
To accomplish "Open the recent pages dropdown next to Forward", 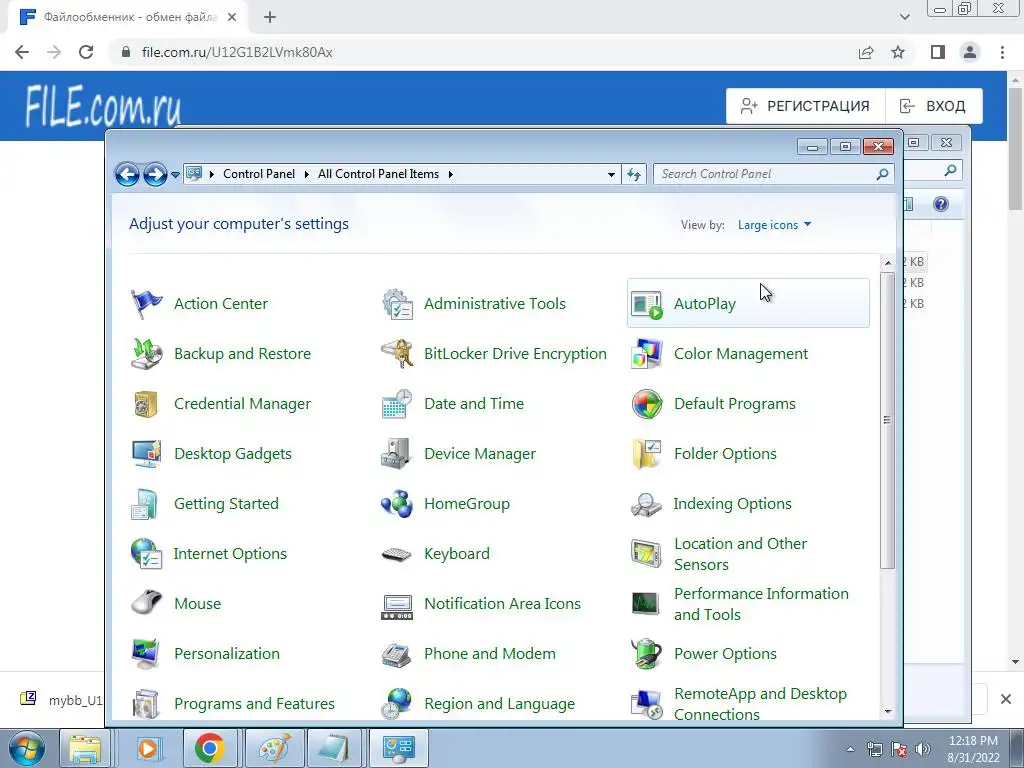I will [175, 174].
